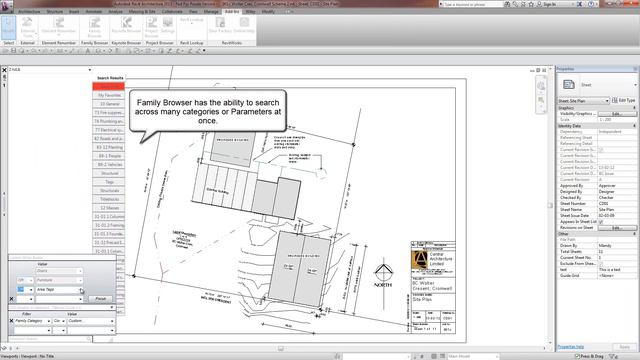The height and width of the screenshot is (360, 640).
Task: Open the Massing & Site tab
Action: click(x=142, y=12)
